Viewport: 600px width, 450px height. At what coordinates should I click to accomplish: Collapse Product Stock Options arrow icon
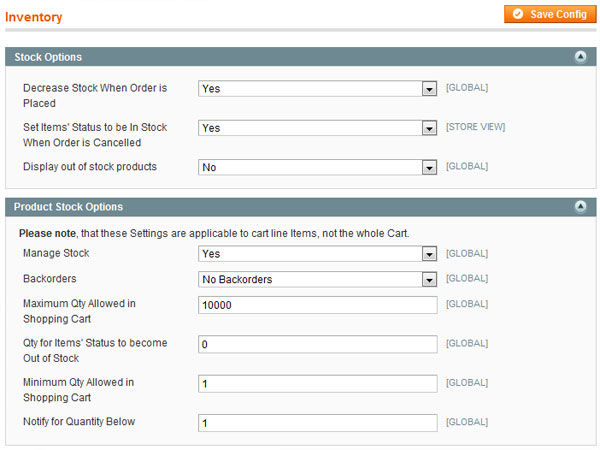[580, 207]
